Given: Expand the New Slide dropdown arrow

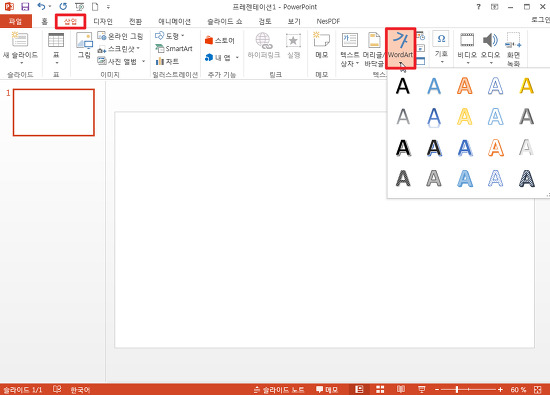Looking at the screenshot, I should coord(21,63).
